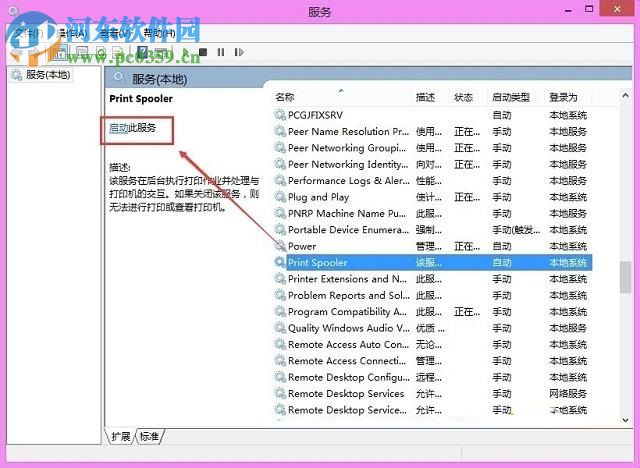
Task: Click 网络服务 logon cell of Remote Desktop Services
Action: [568, 393]
